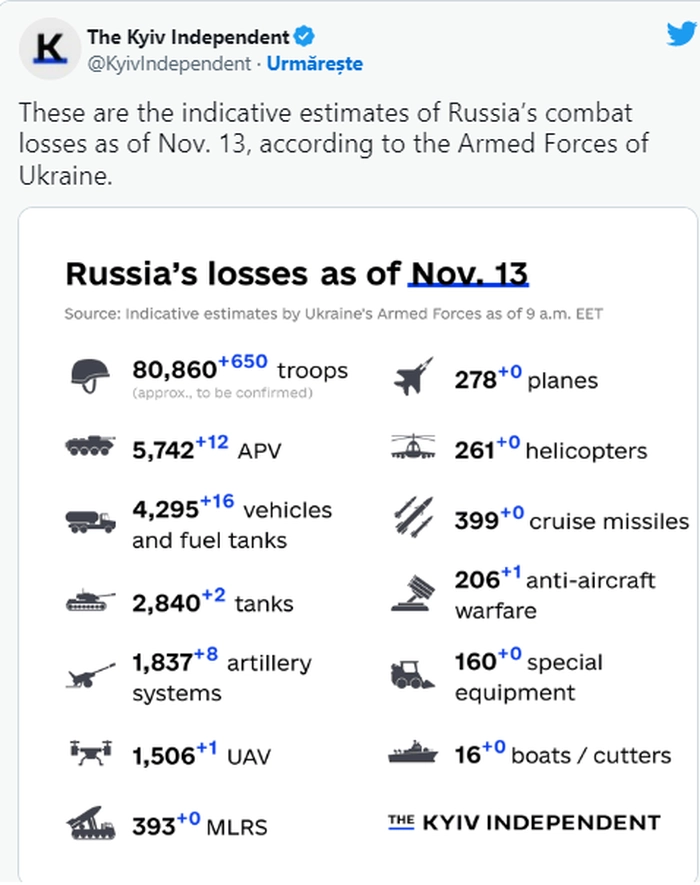Screen dimensions: 700x885
Task: Click the anti-aircraft warfare icon
Action: pos(413,593)
